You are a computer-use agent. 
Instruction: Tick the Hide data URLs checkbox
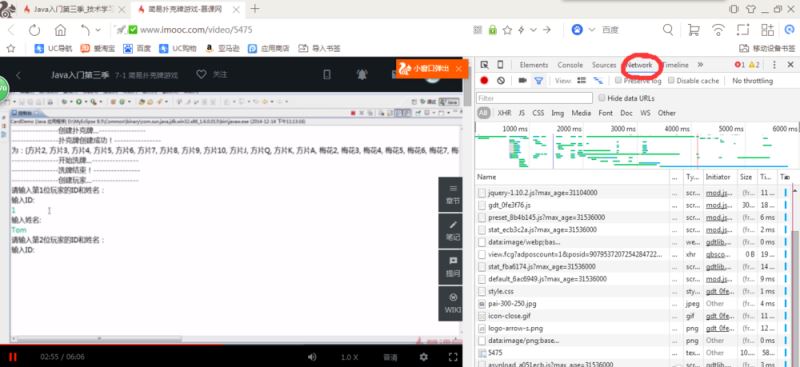click(x=602, y=97)
